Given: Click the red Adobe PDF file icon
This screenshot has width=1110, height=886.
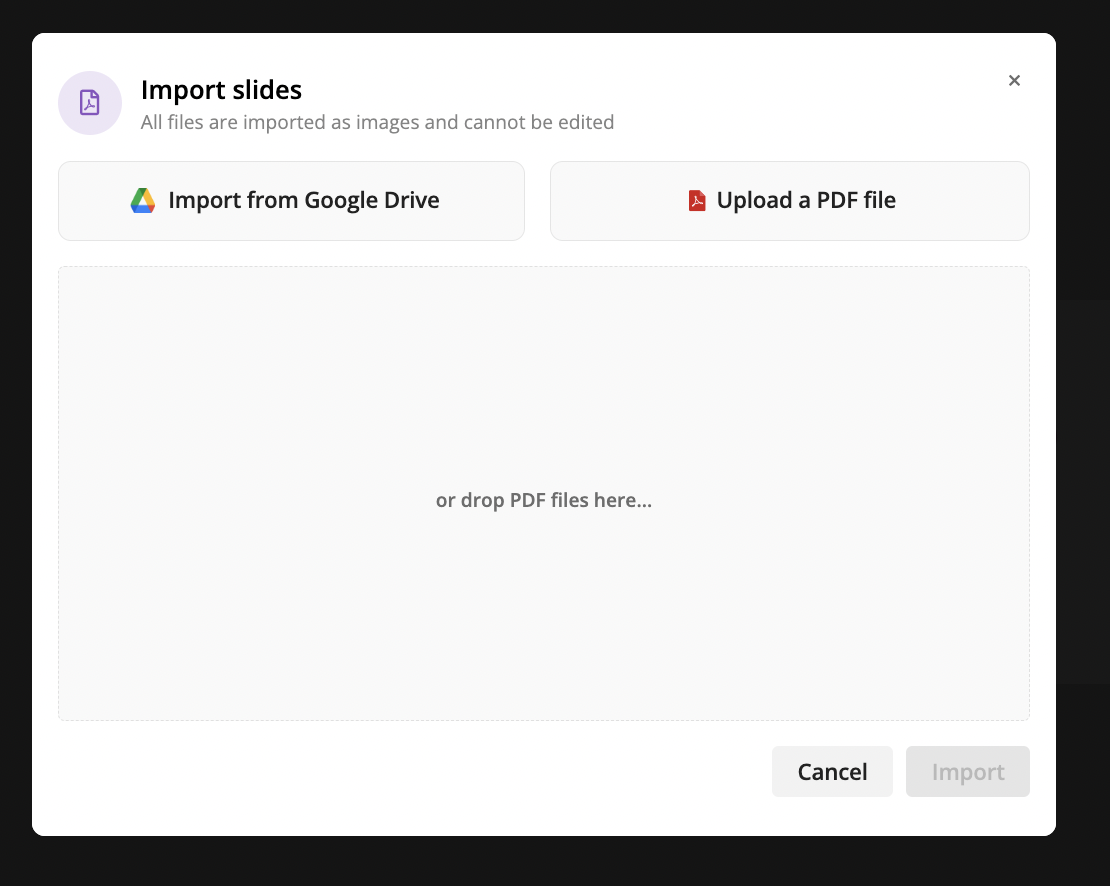Looking at the screenshot, I should click(x=697, y=200).
